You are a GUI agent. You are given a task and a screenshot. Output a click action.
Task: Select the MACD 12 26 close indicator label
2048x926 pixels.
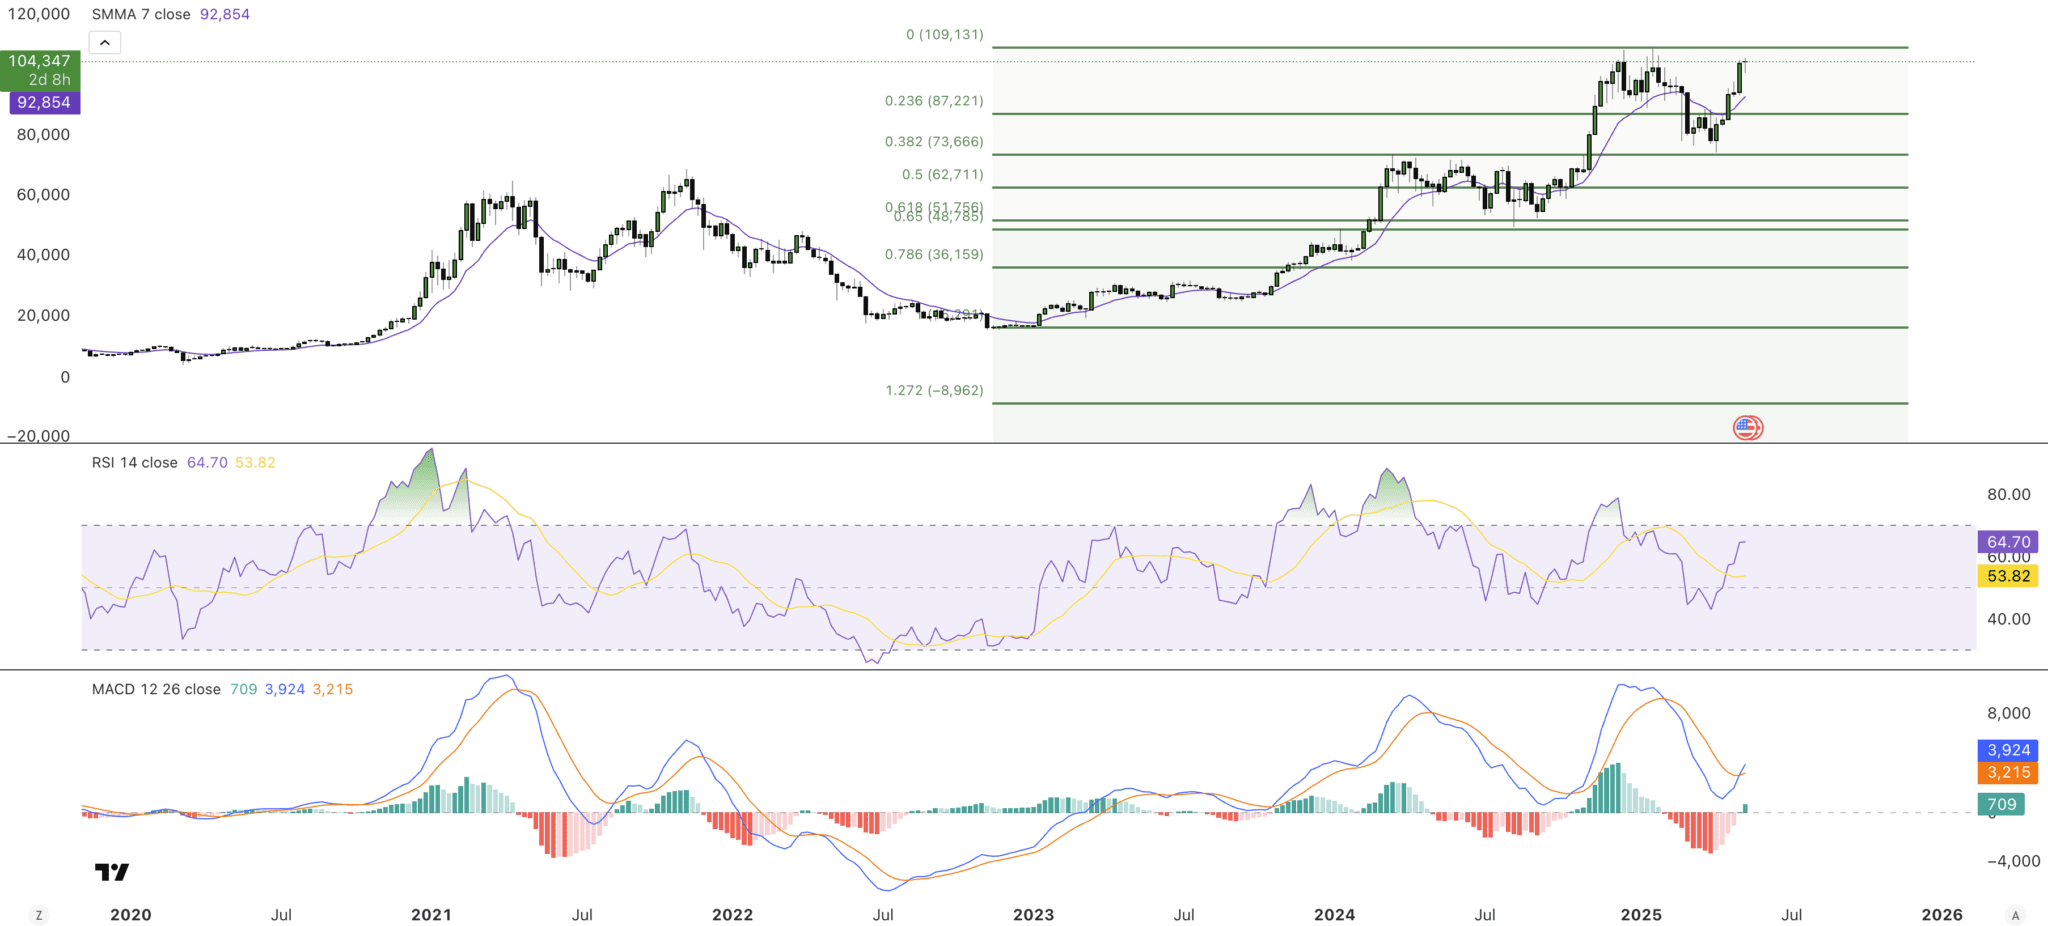click(155, 688)
